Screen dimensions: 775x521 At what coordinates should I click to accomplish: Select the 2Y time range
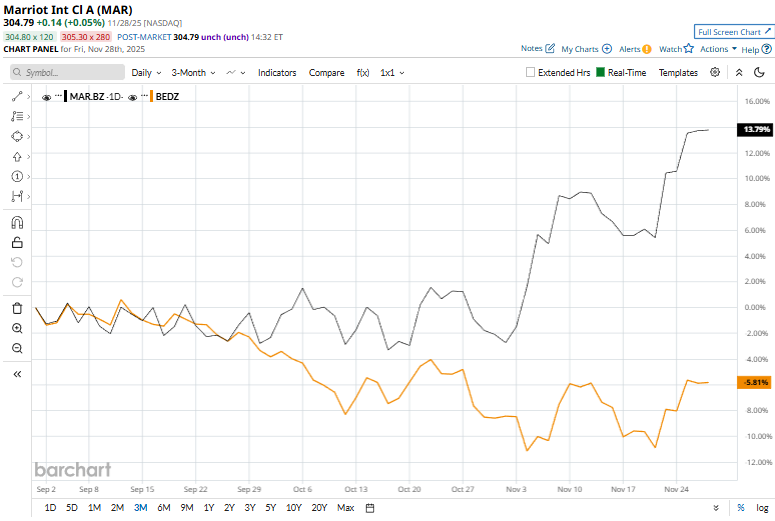tap(229, 508)
